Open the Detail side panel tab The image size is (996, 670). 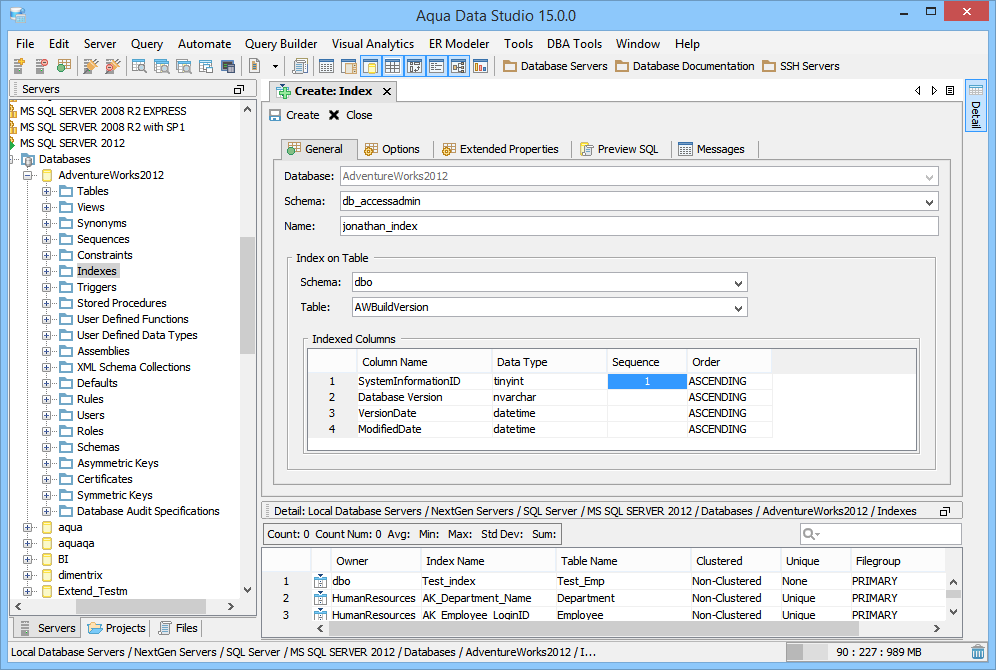975,105
